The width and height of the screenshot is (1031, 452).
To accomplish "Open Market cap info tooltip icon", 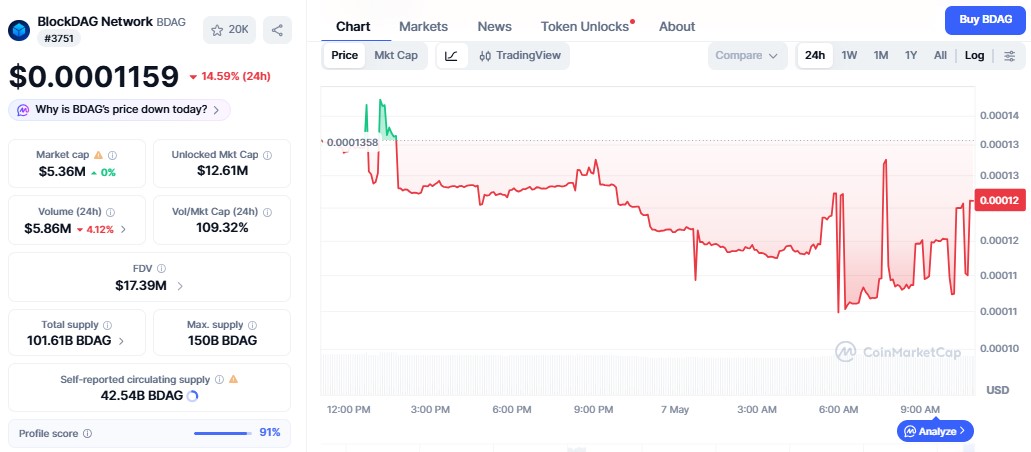I will (x=112, y=155).
